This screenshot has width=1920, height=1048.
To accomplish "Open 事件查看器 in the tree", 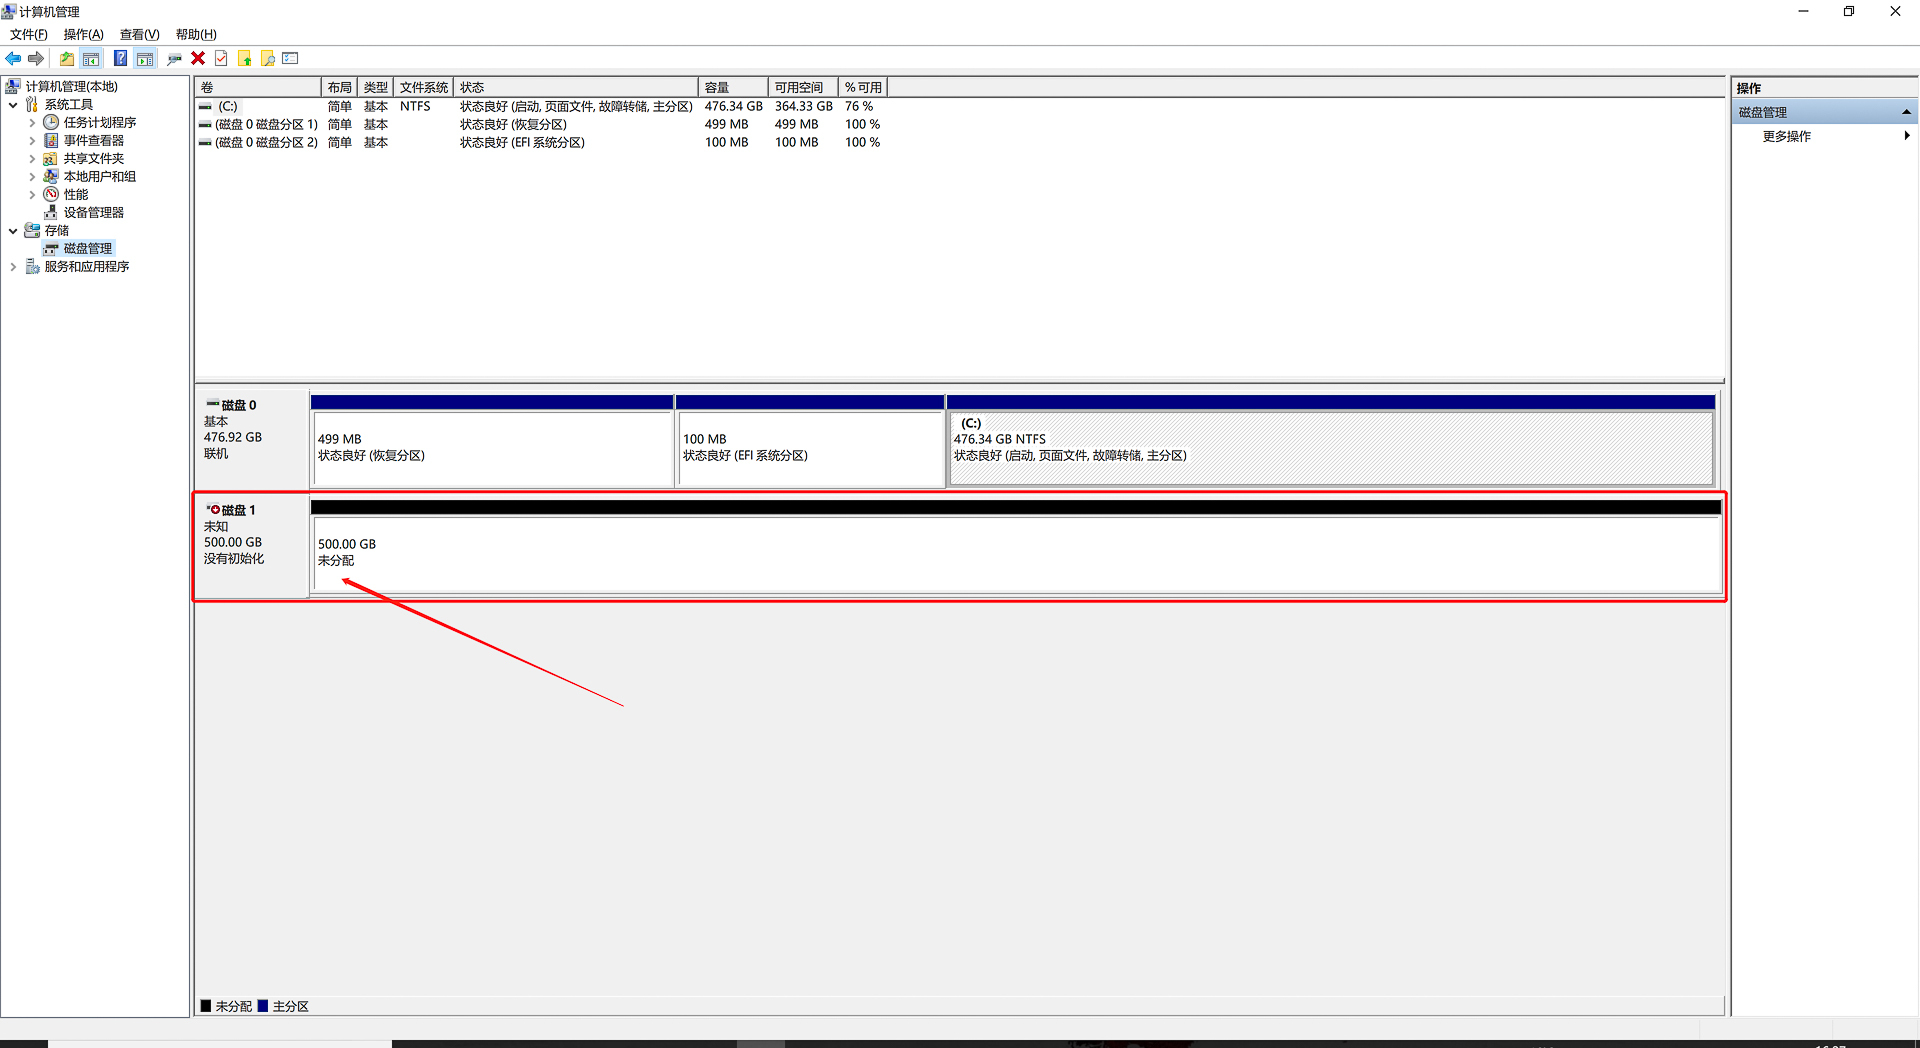I will tap(94, 141).
